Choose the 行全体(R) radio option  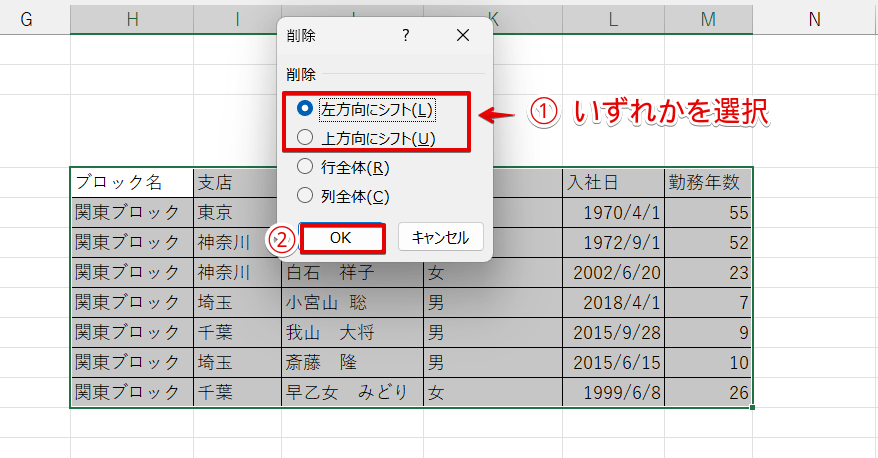pos(343,167)
